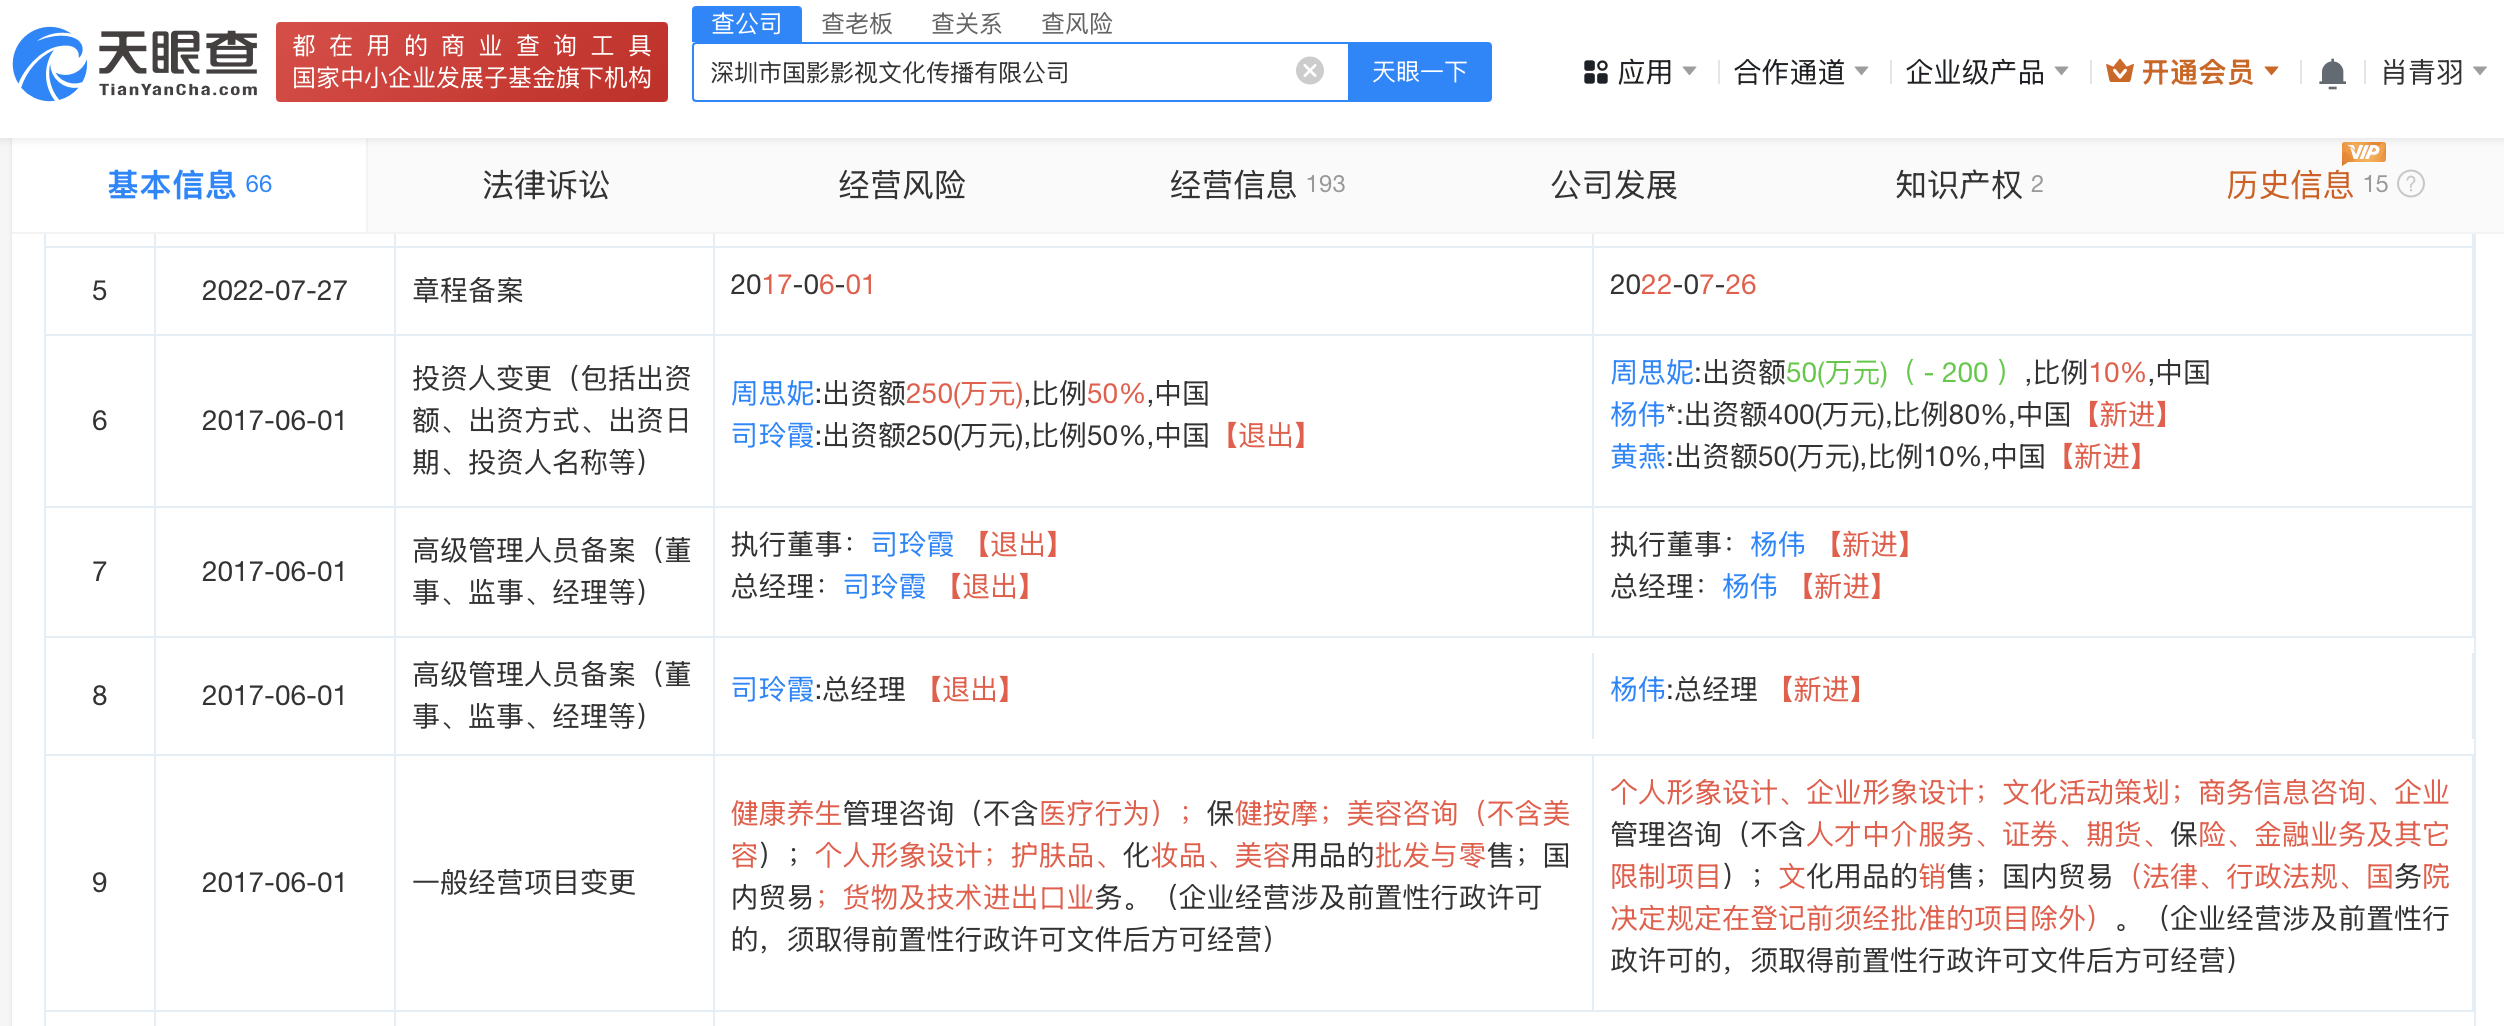Open the 肖青羽 user account menu

click(x=2433, y=72)
